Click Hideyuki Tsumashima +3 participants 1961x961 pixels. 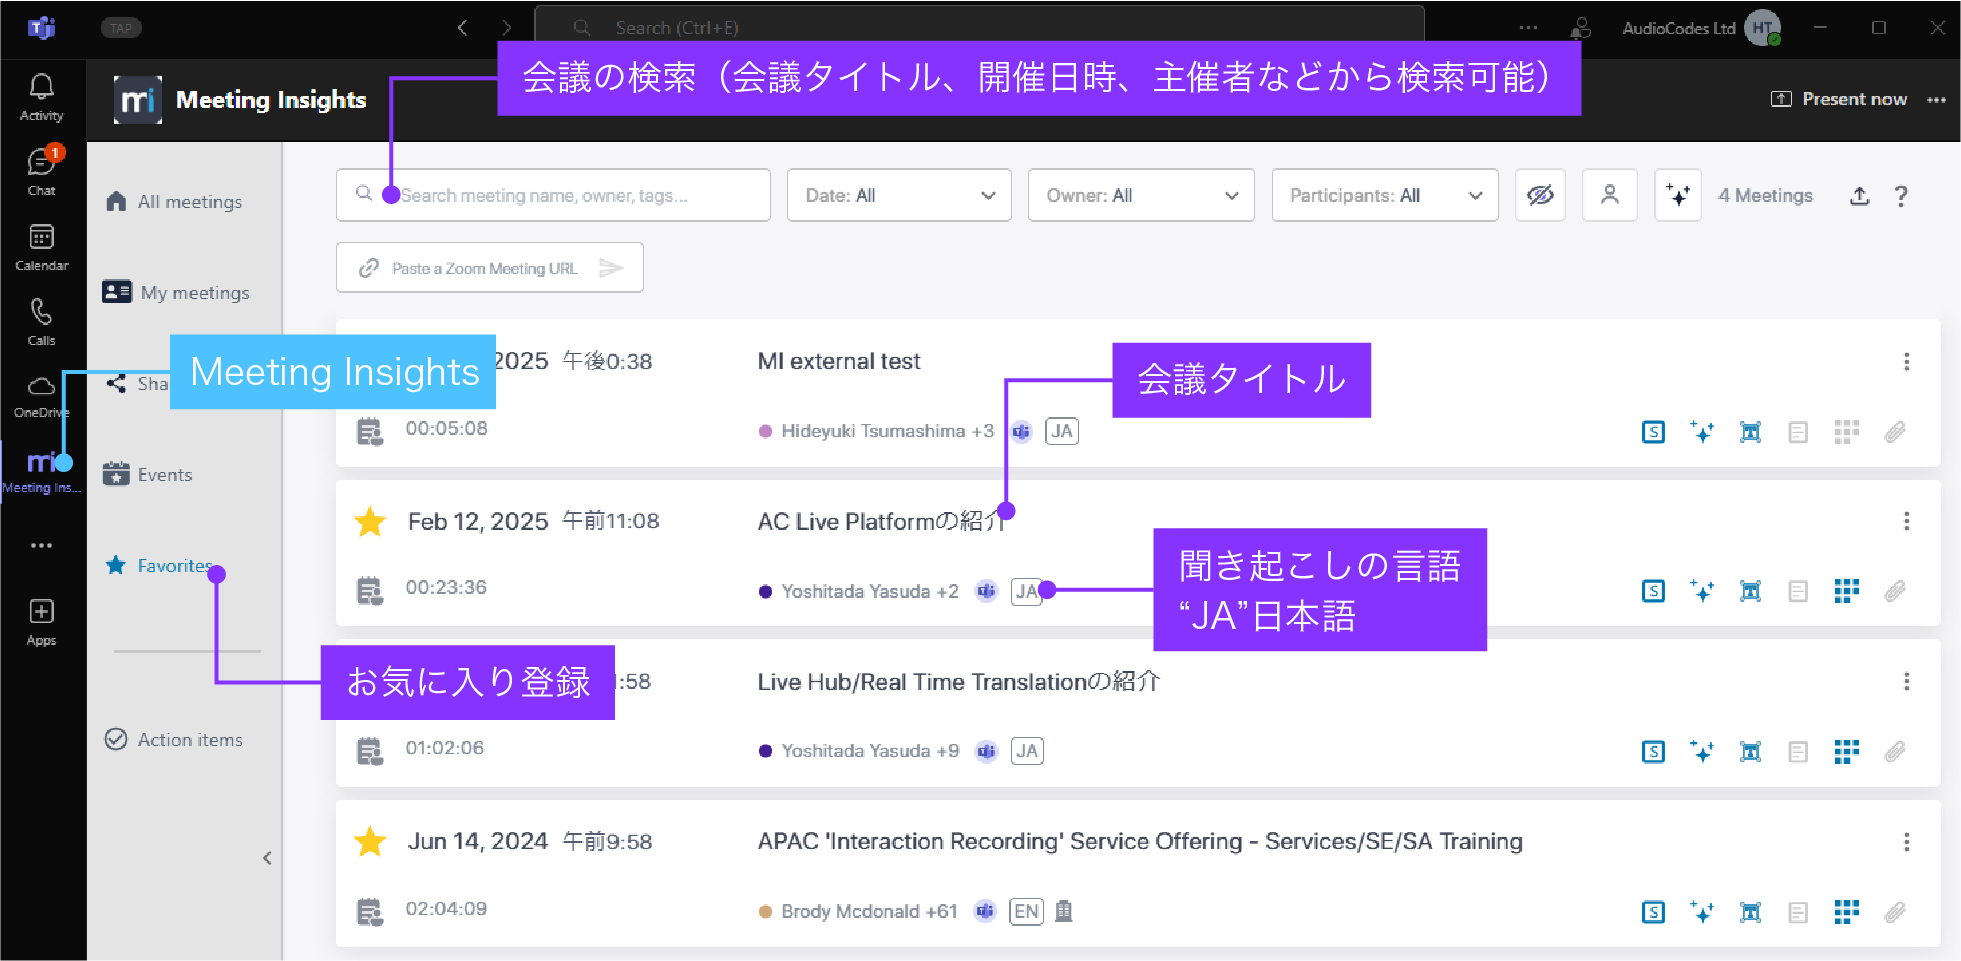(887, 431)
